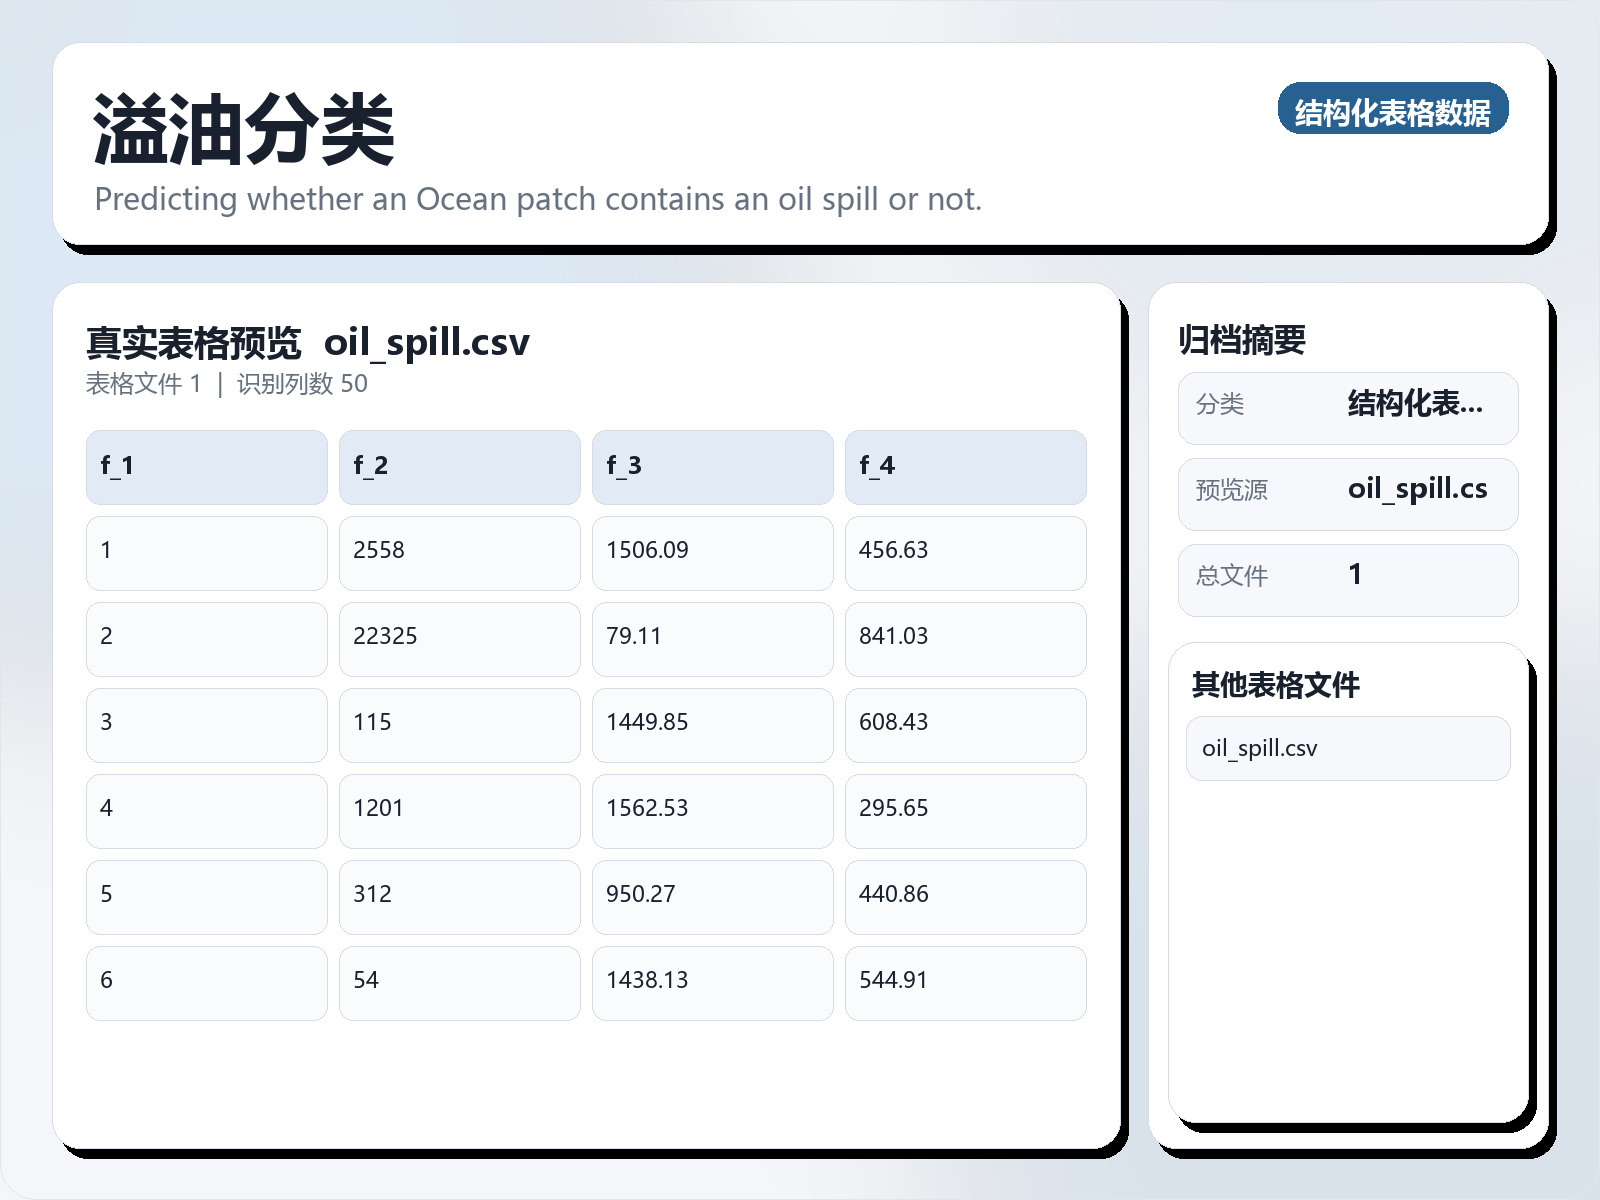Click the 其他表格文件 section heading
Viewport: 1600px width, 1200px height.
point(1275,686)
